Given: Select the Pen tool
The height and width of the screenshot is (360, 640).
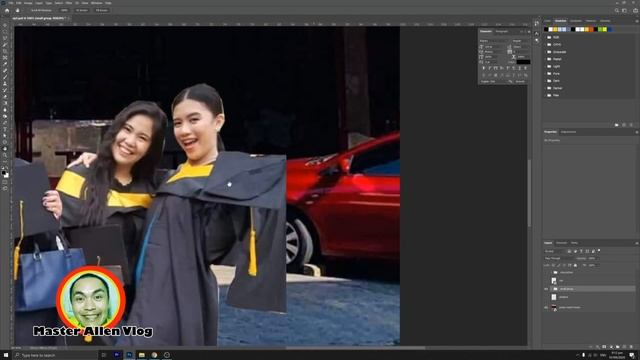Looking at the screenshot, I should 5,122.
